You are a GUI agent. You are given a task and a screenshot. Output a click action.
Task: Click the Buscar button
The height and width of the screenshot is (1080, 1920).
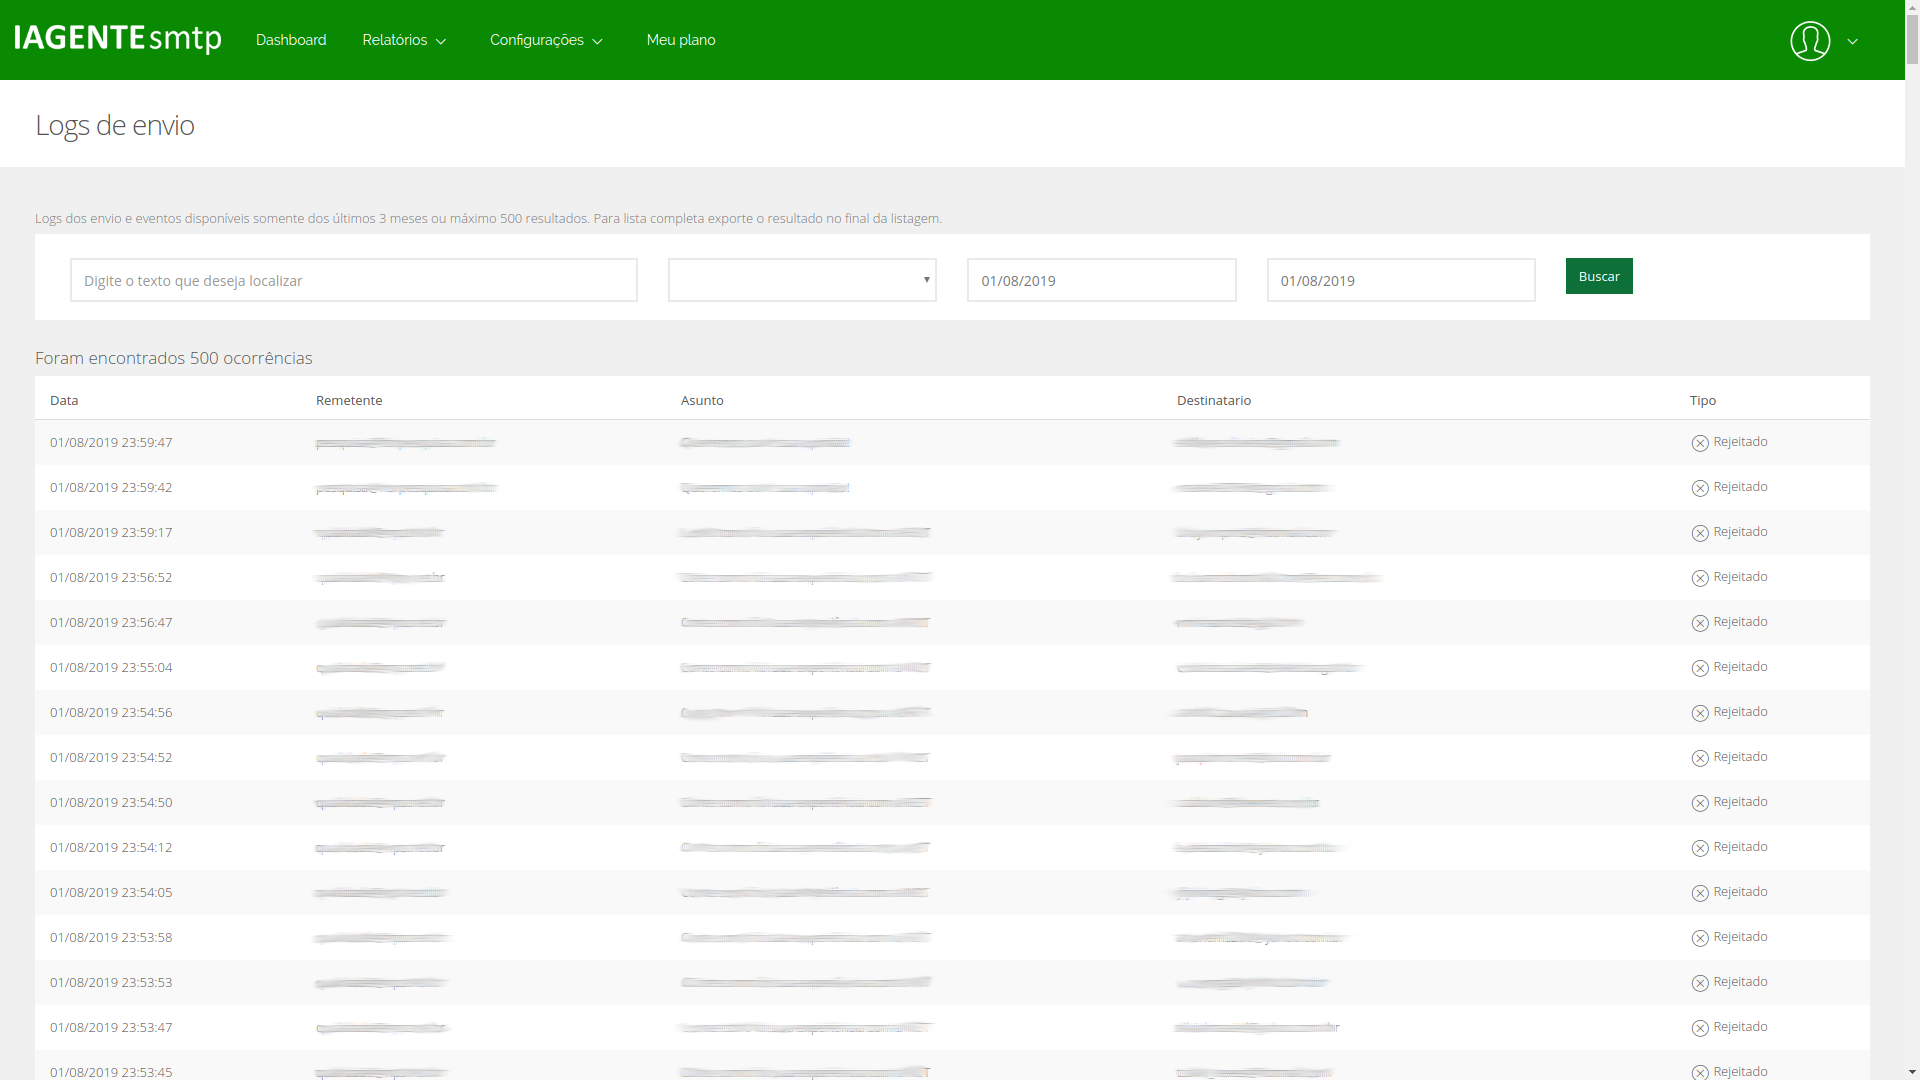click(x=1599, y=276)
